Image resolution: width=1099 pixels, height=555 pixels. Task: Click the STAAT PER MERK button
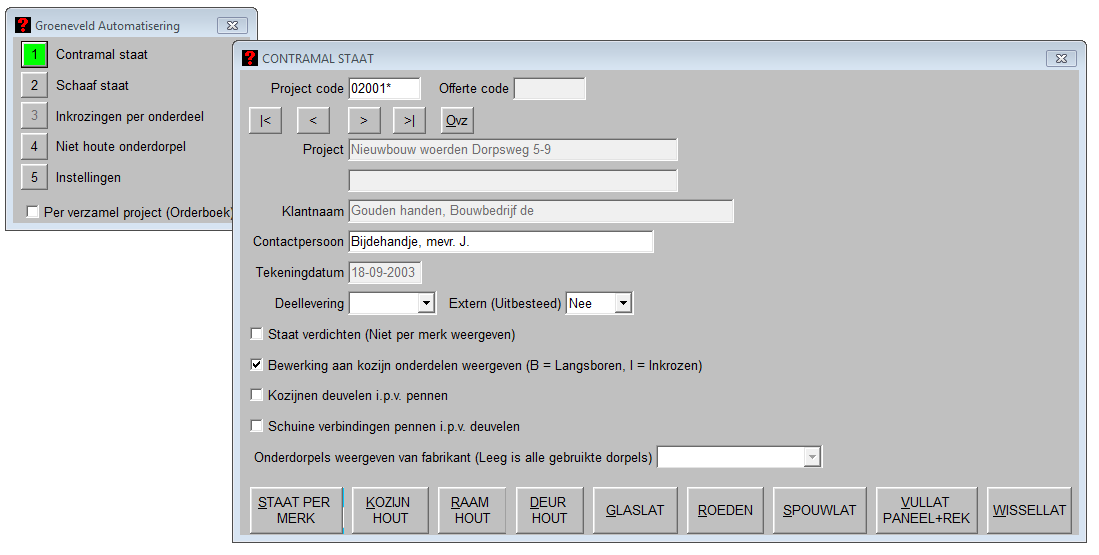click(x=296, y=510)
